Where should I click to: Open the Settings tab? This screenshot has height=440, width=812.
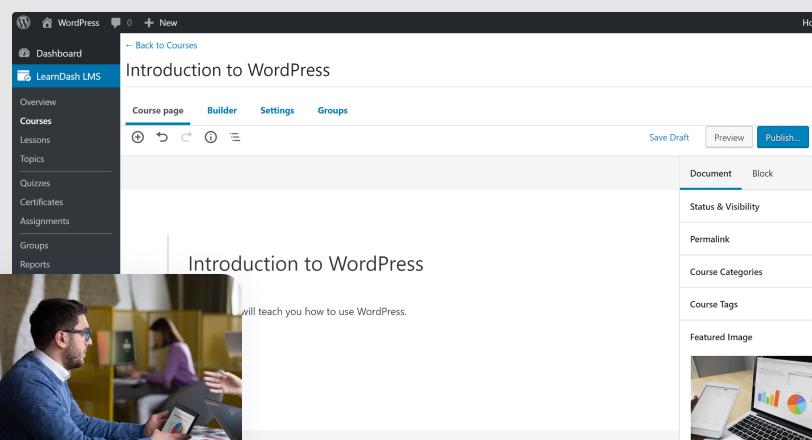277,110
